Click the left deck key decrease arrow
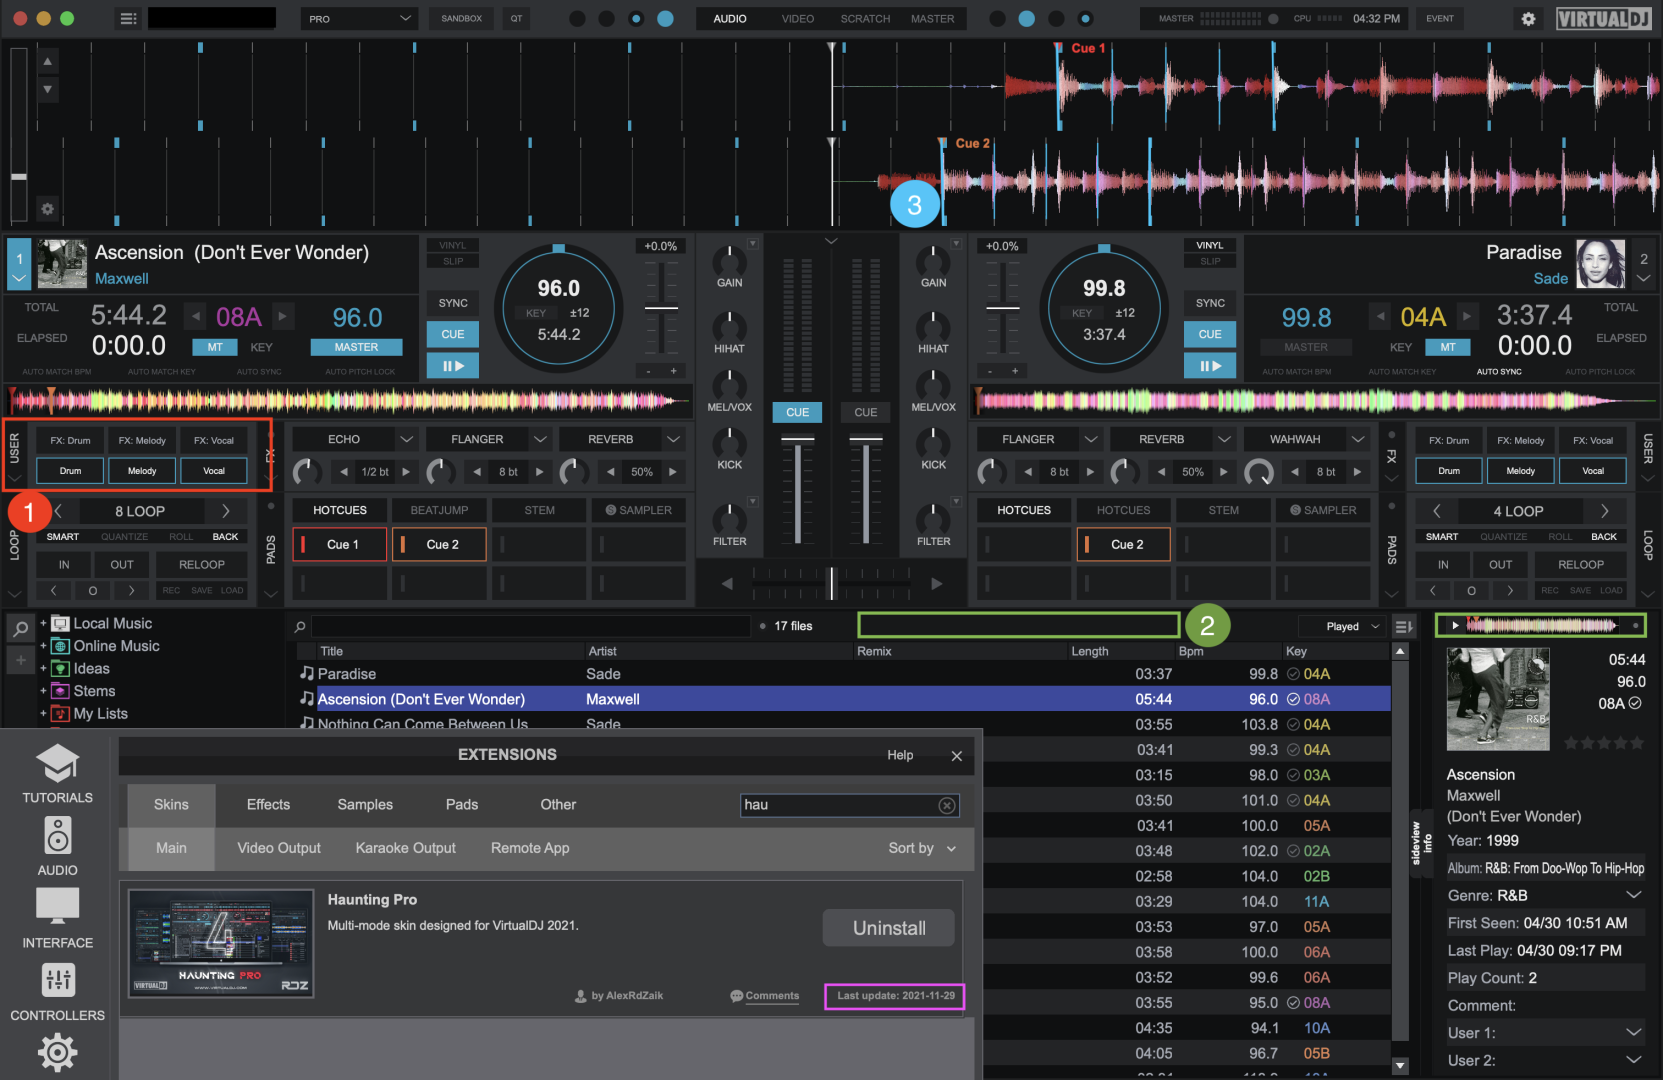The width and height of the screenshot is (1663, 1080). 196,317
